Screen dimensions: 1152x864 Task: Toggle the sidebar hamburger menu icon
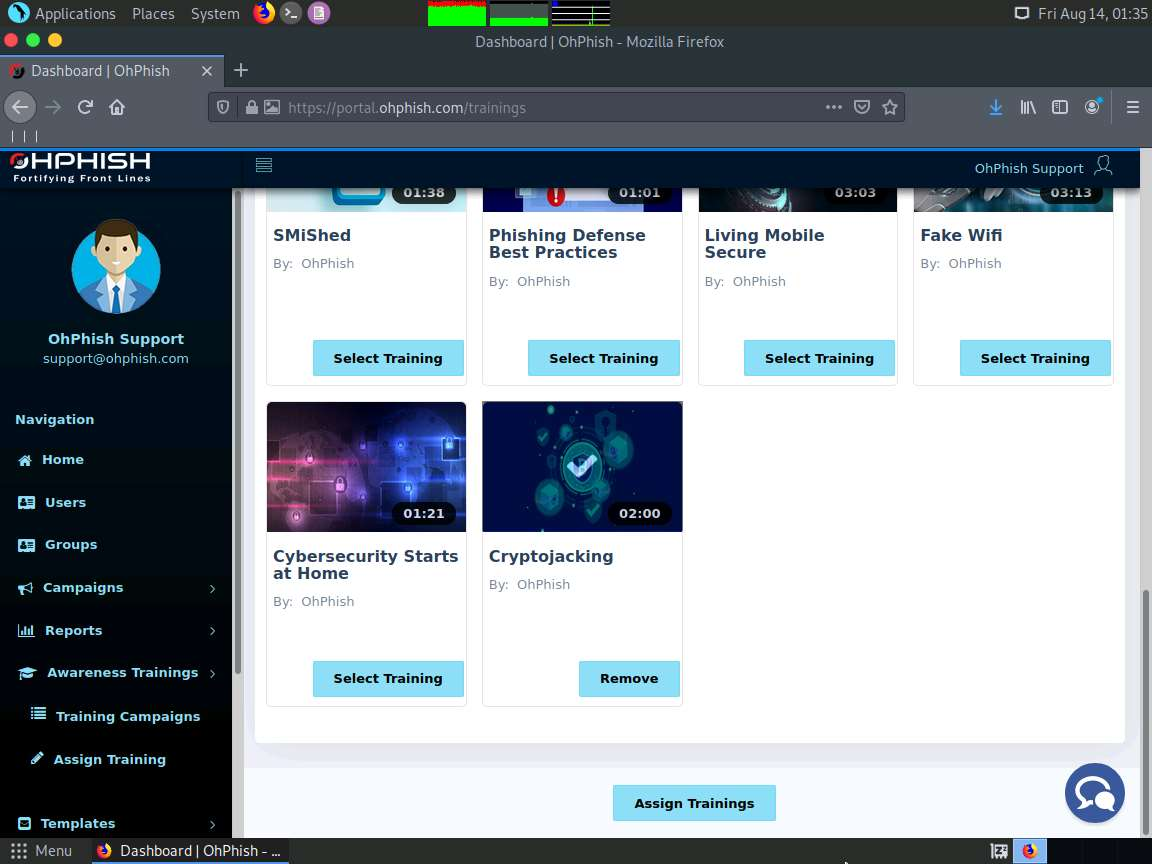coord(264,165)
